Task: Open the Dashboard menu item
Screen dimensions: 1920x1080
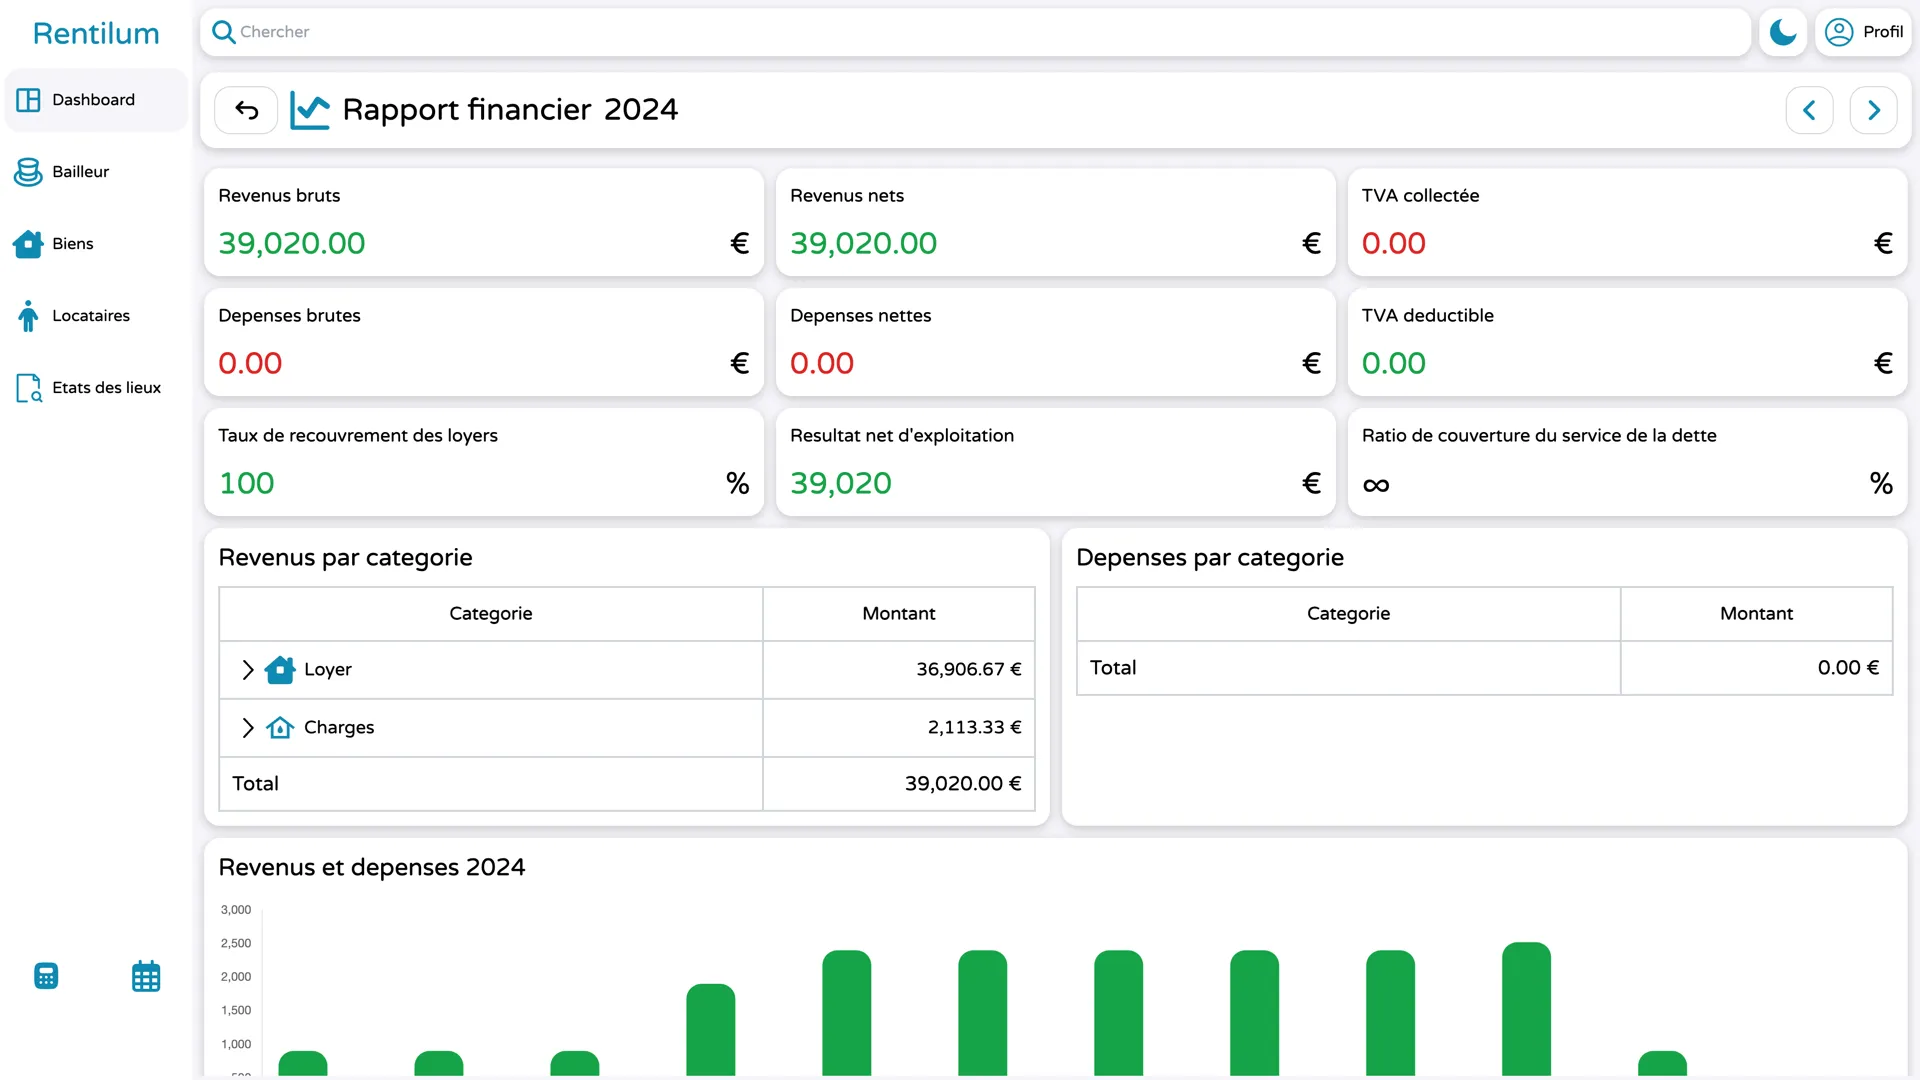Action: 96,100
